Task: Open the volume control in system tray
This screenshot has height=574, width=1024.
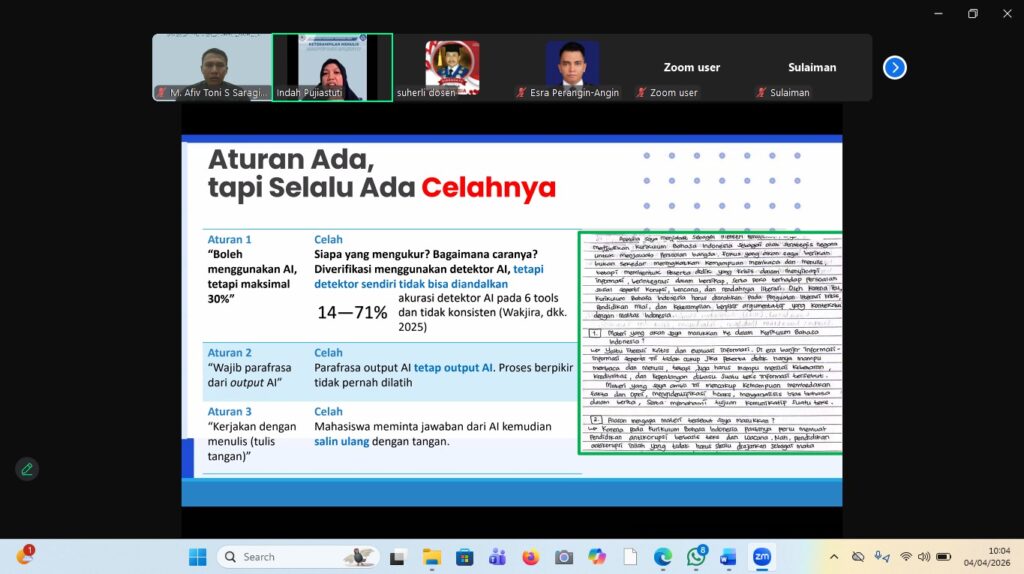Action: [x=924, y=557]
